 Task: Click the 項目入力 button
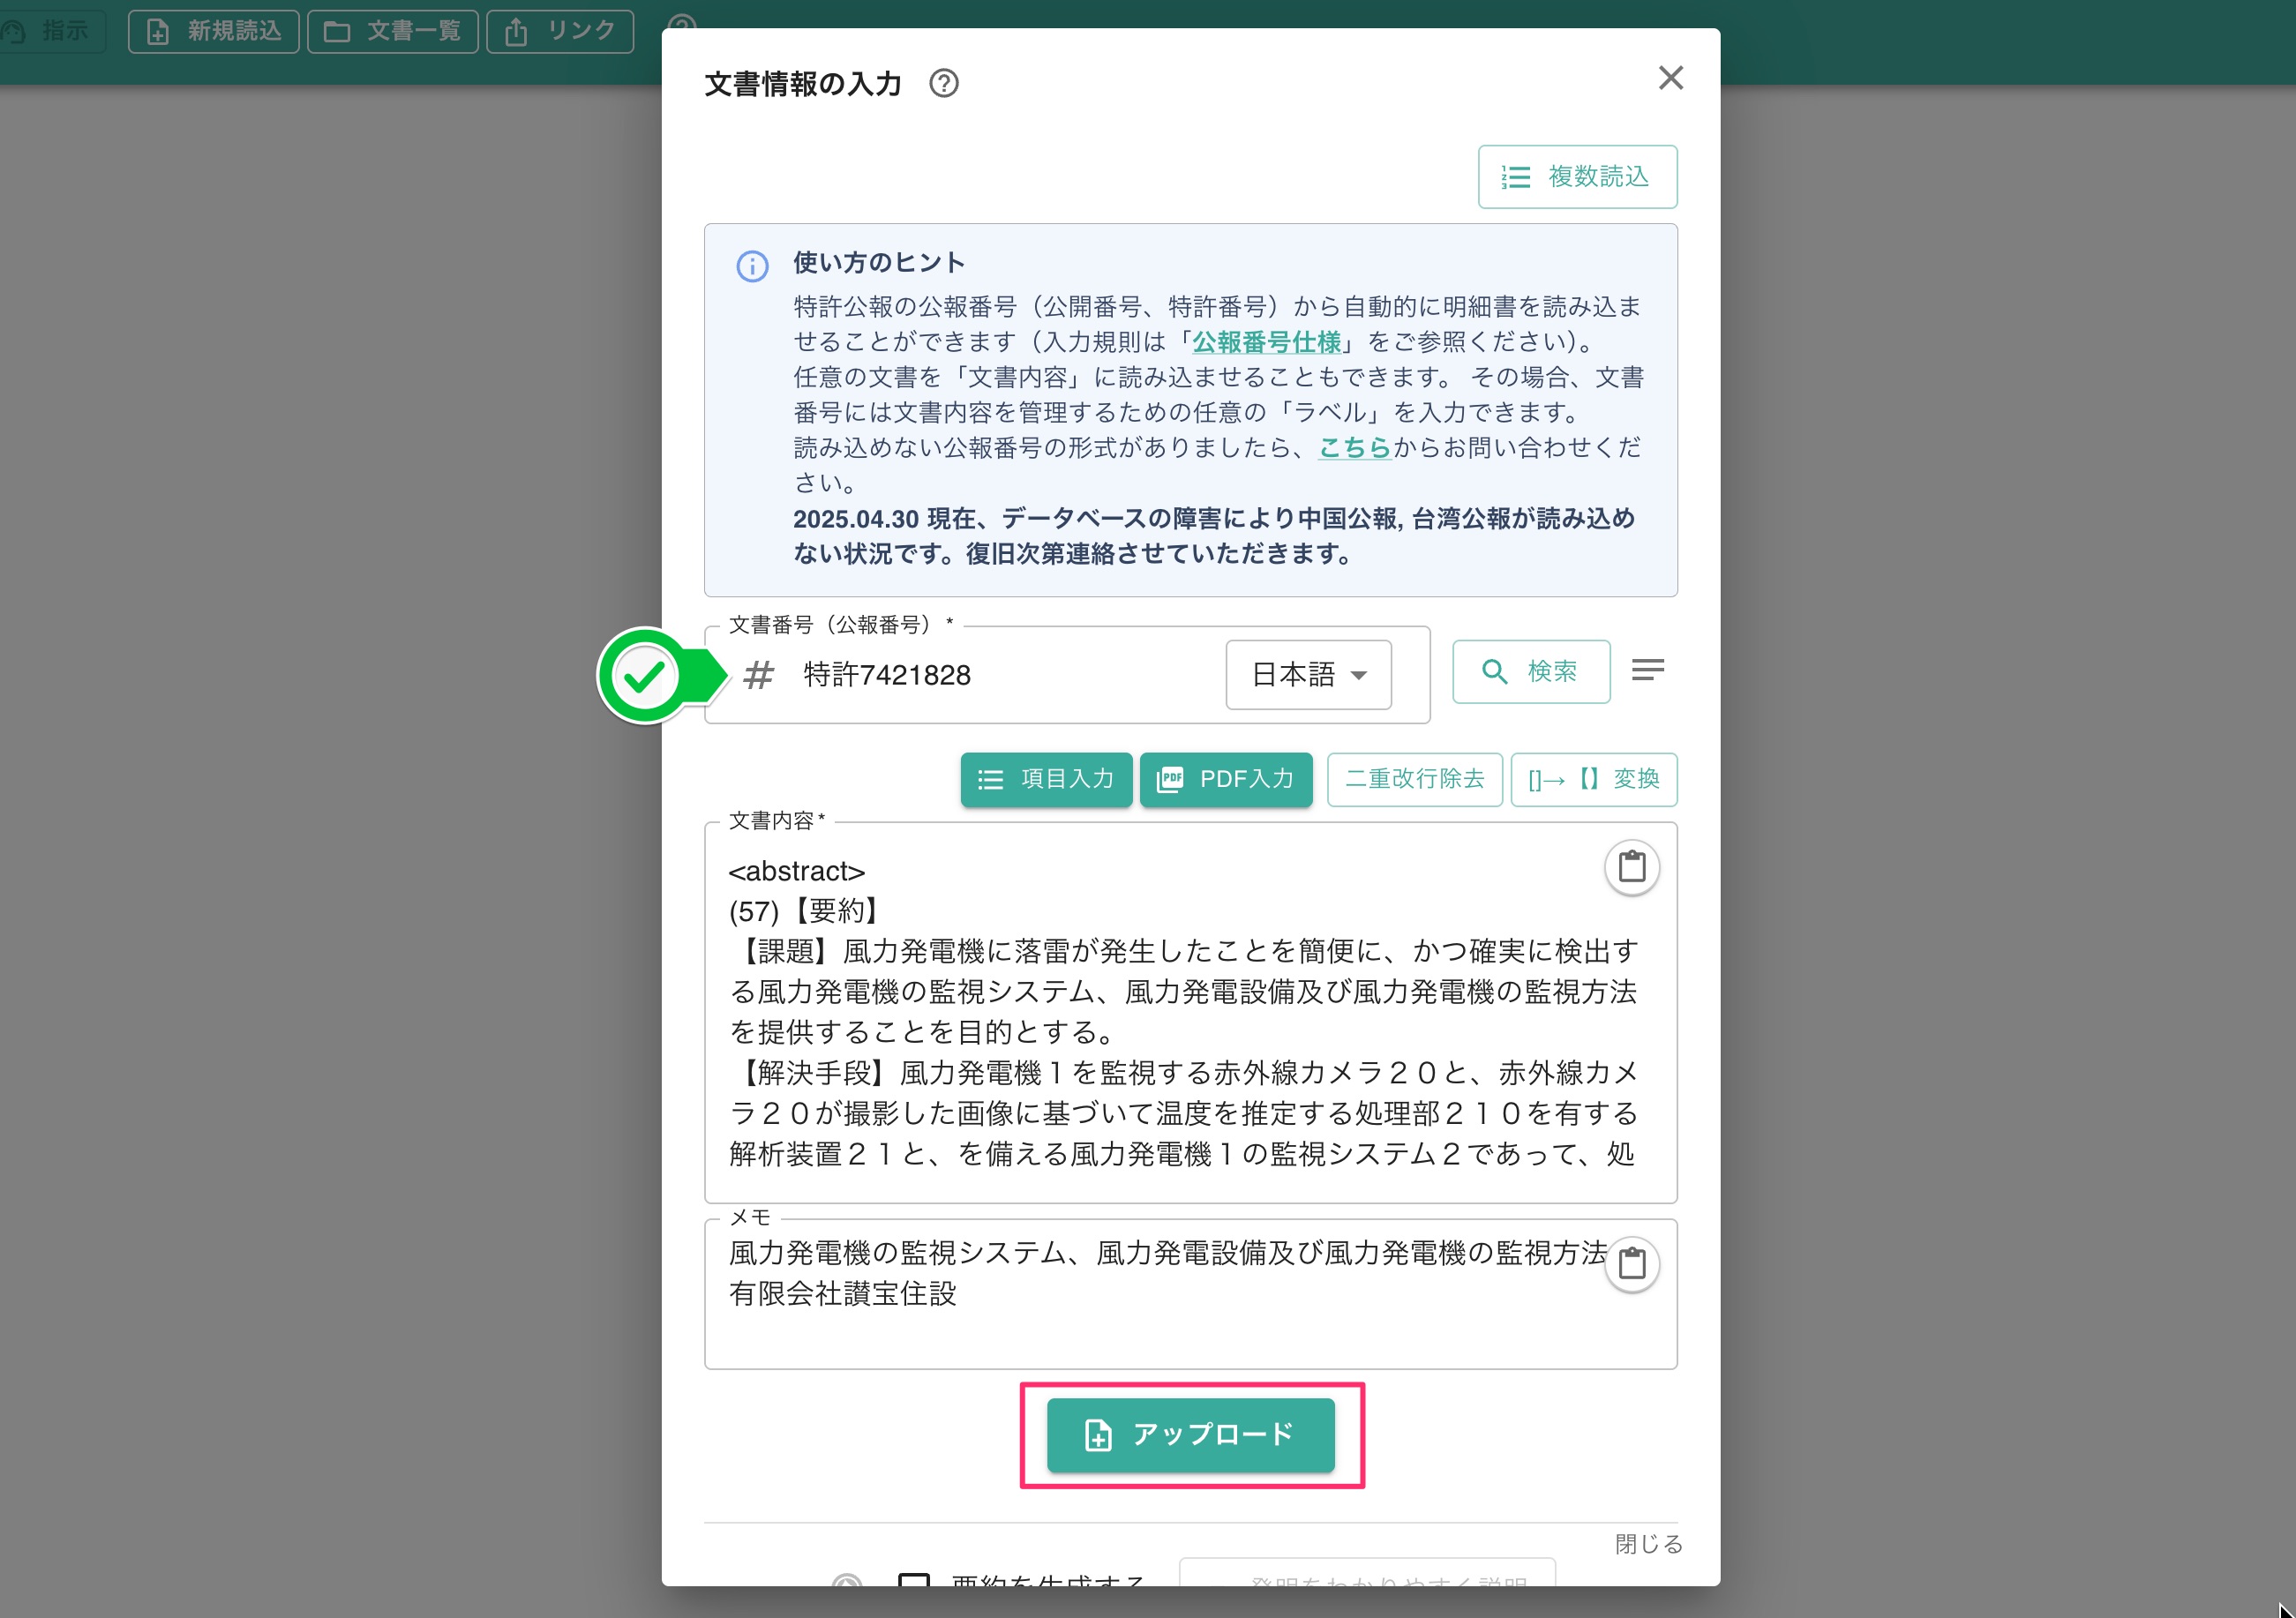[x=1046, y=779]
